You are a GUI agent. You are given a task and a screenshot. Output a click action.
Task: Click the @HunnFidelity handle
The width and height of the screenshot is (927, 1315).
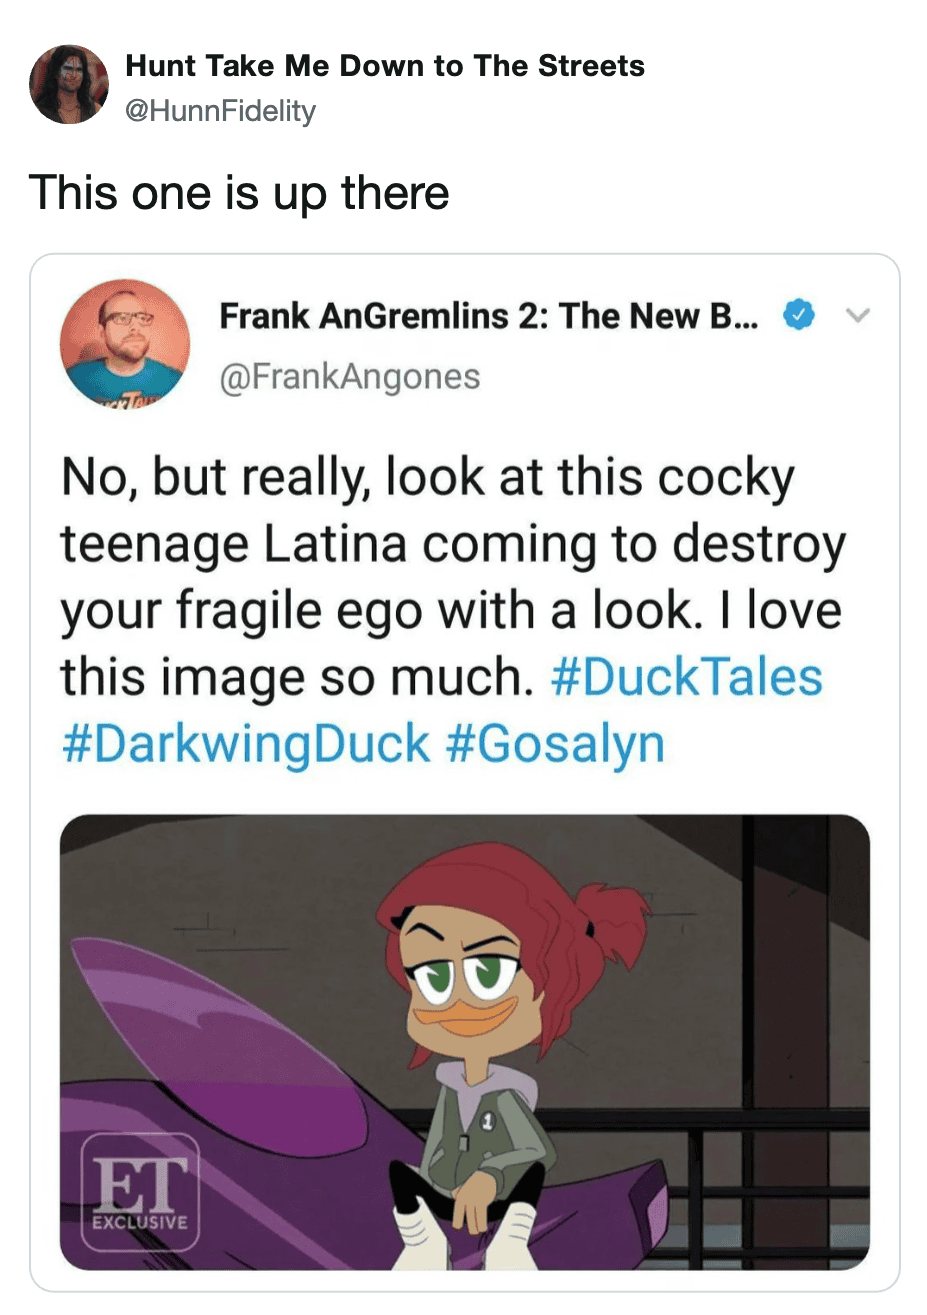[x=220, y=110]
